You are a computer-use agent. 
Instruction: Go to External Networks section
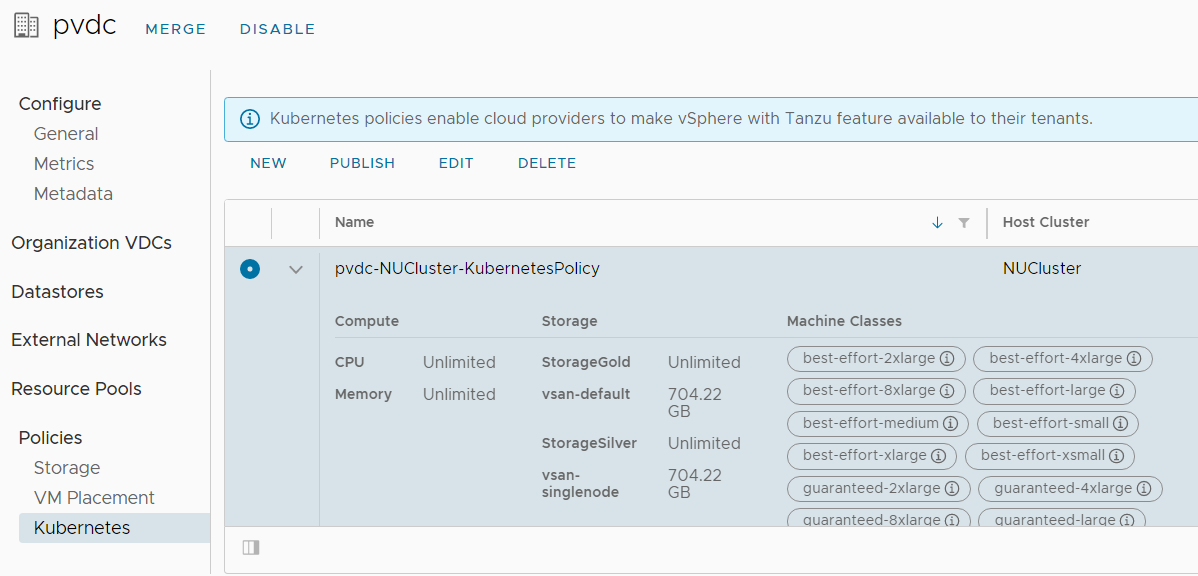coord(89,340)
